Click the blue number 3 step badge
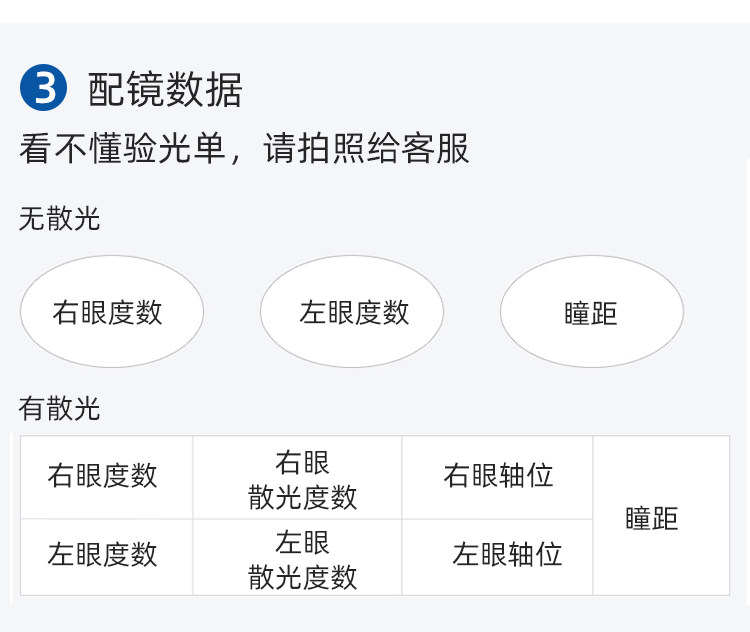Screen dimensions: 750x632 (43, 89)
